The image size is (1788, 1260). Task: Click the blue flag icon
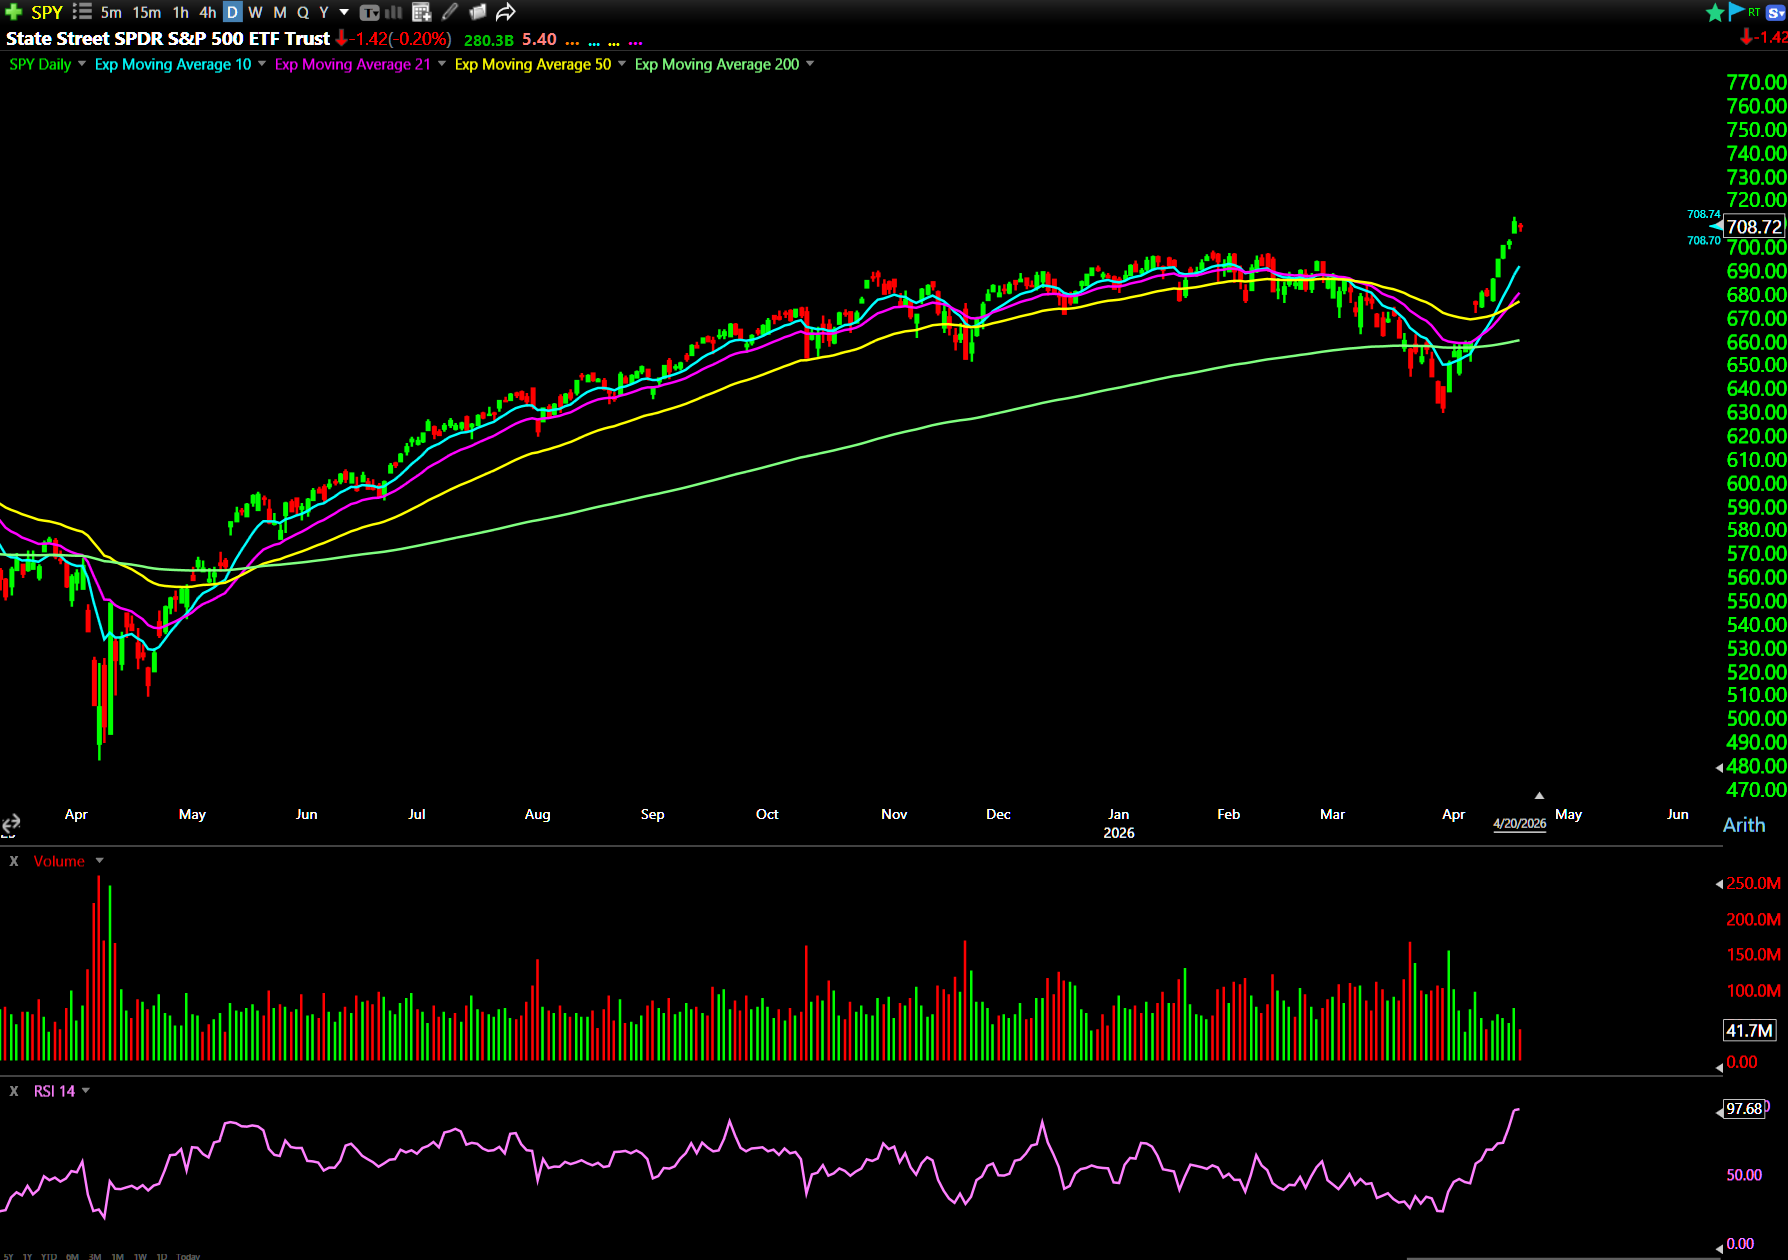click(x=1736, y=12)
